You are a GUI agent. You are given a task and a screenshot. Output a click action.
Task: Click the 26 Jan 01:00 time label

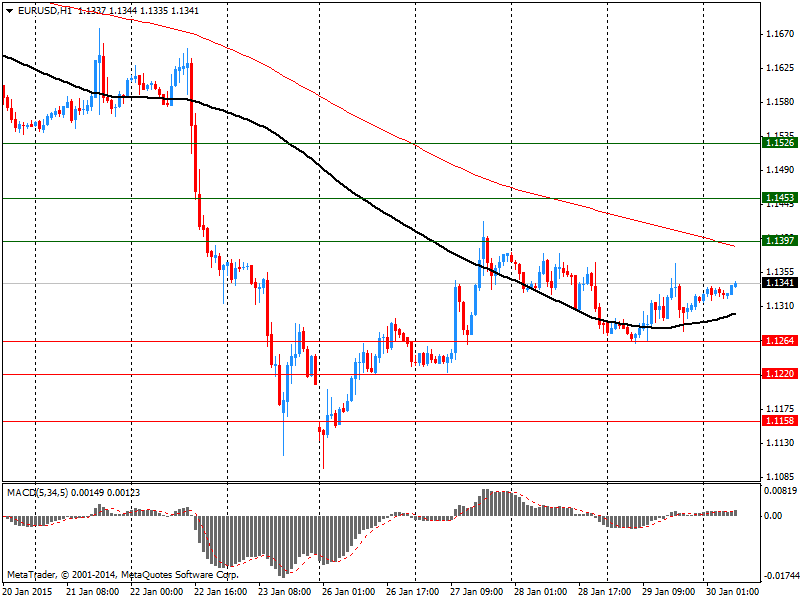click(348, 592)
